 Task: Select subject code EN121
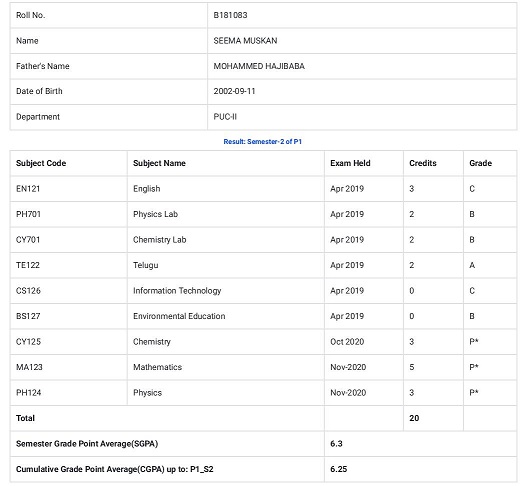[28, 188]
